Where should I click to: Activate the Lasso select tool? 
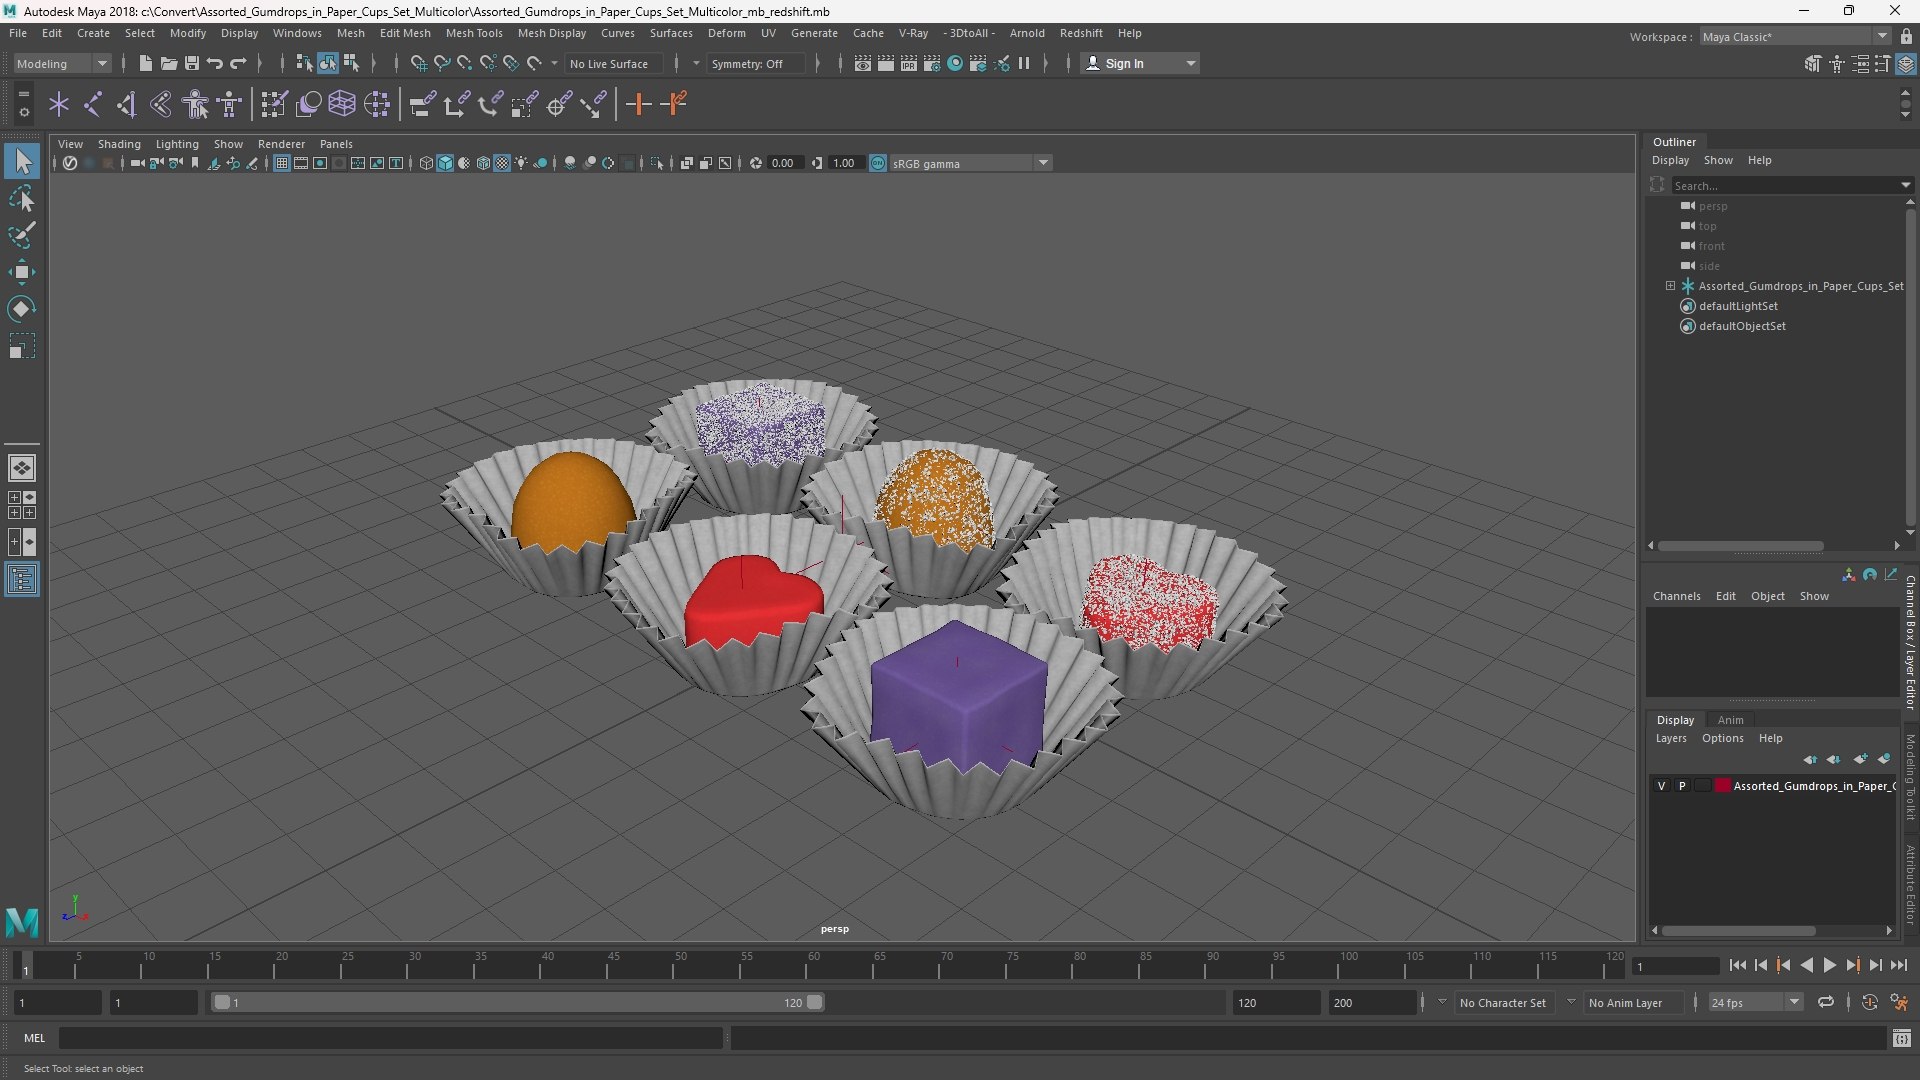22,199
